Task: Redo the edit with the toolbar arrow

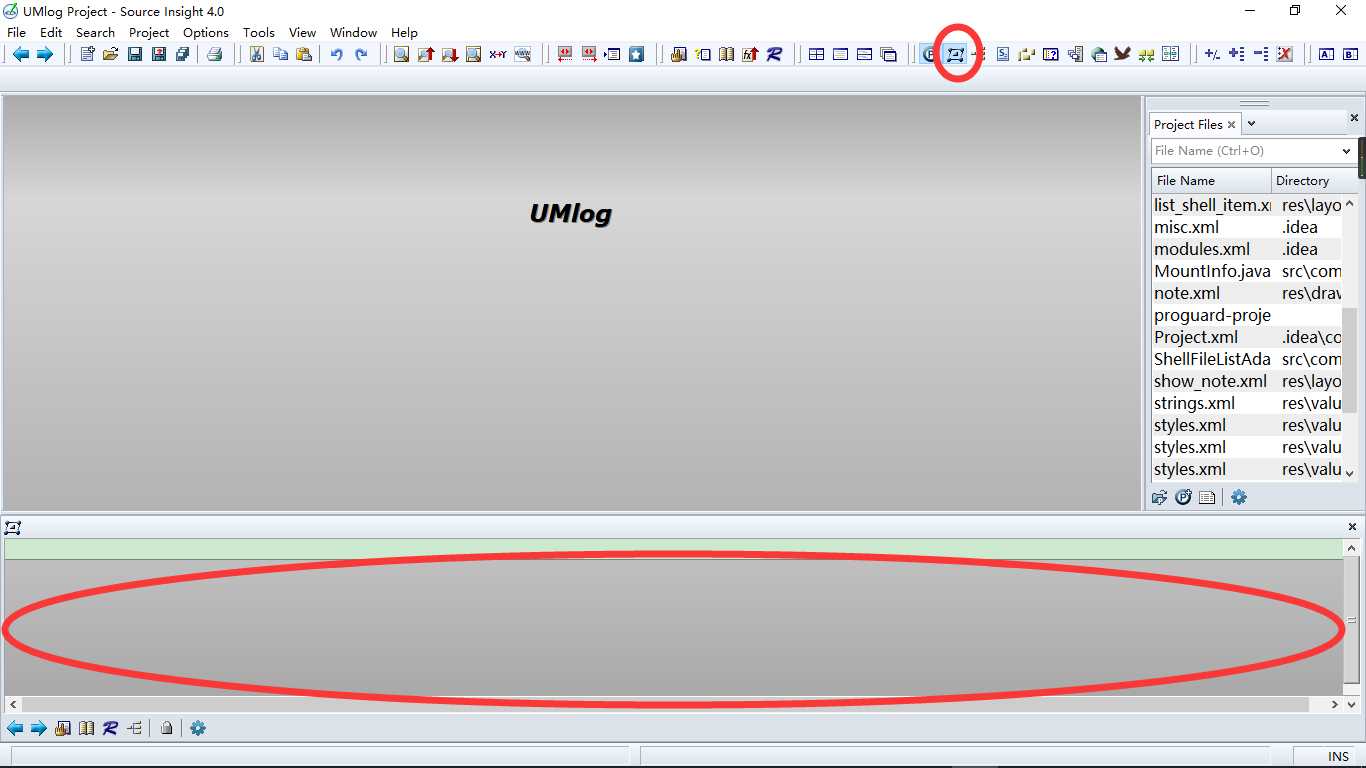Action: 361,54
